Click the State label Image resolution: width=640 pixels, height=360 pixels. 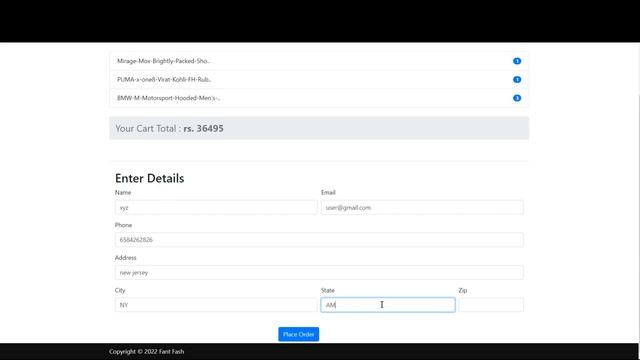point(328,290)
